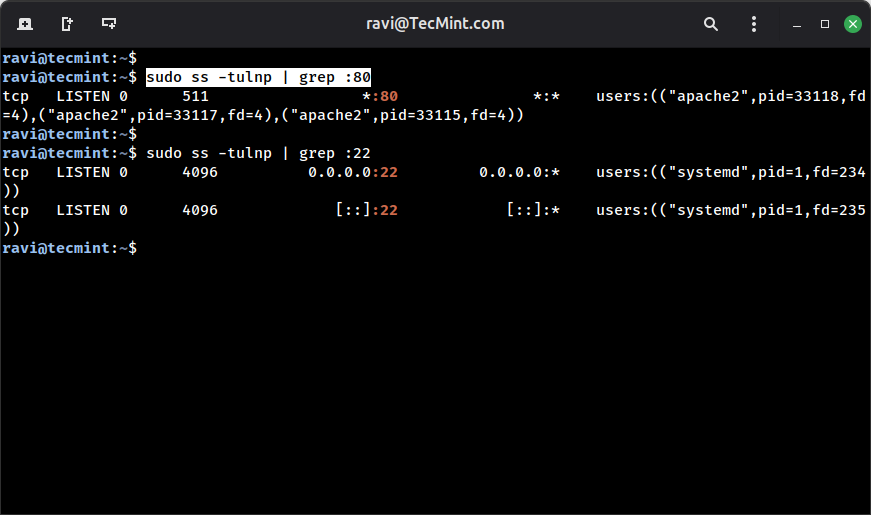Viewport: 871px width, 515px height.
Task: Maximize the terminal window
Action: click(825, 24)
